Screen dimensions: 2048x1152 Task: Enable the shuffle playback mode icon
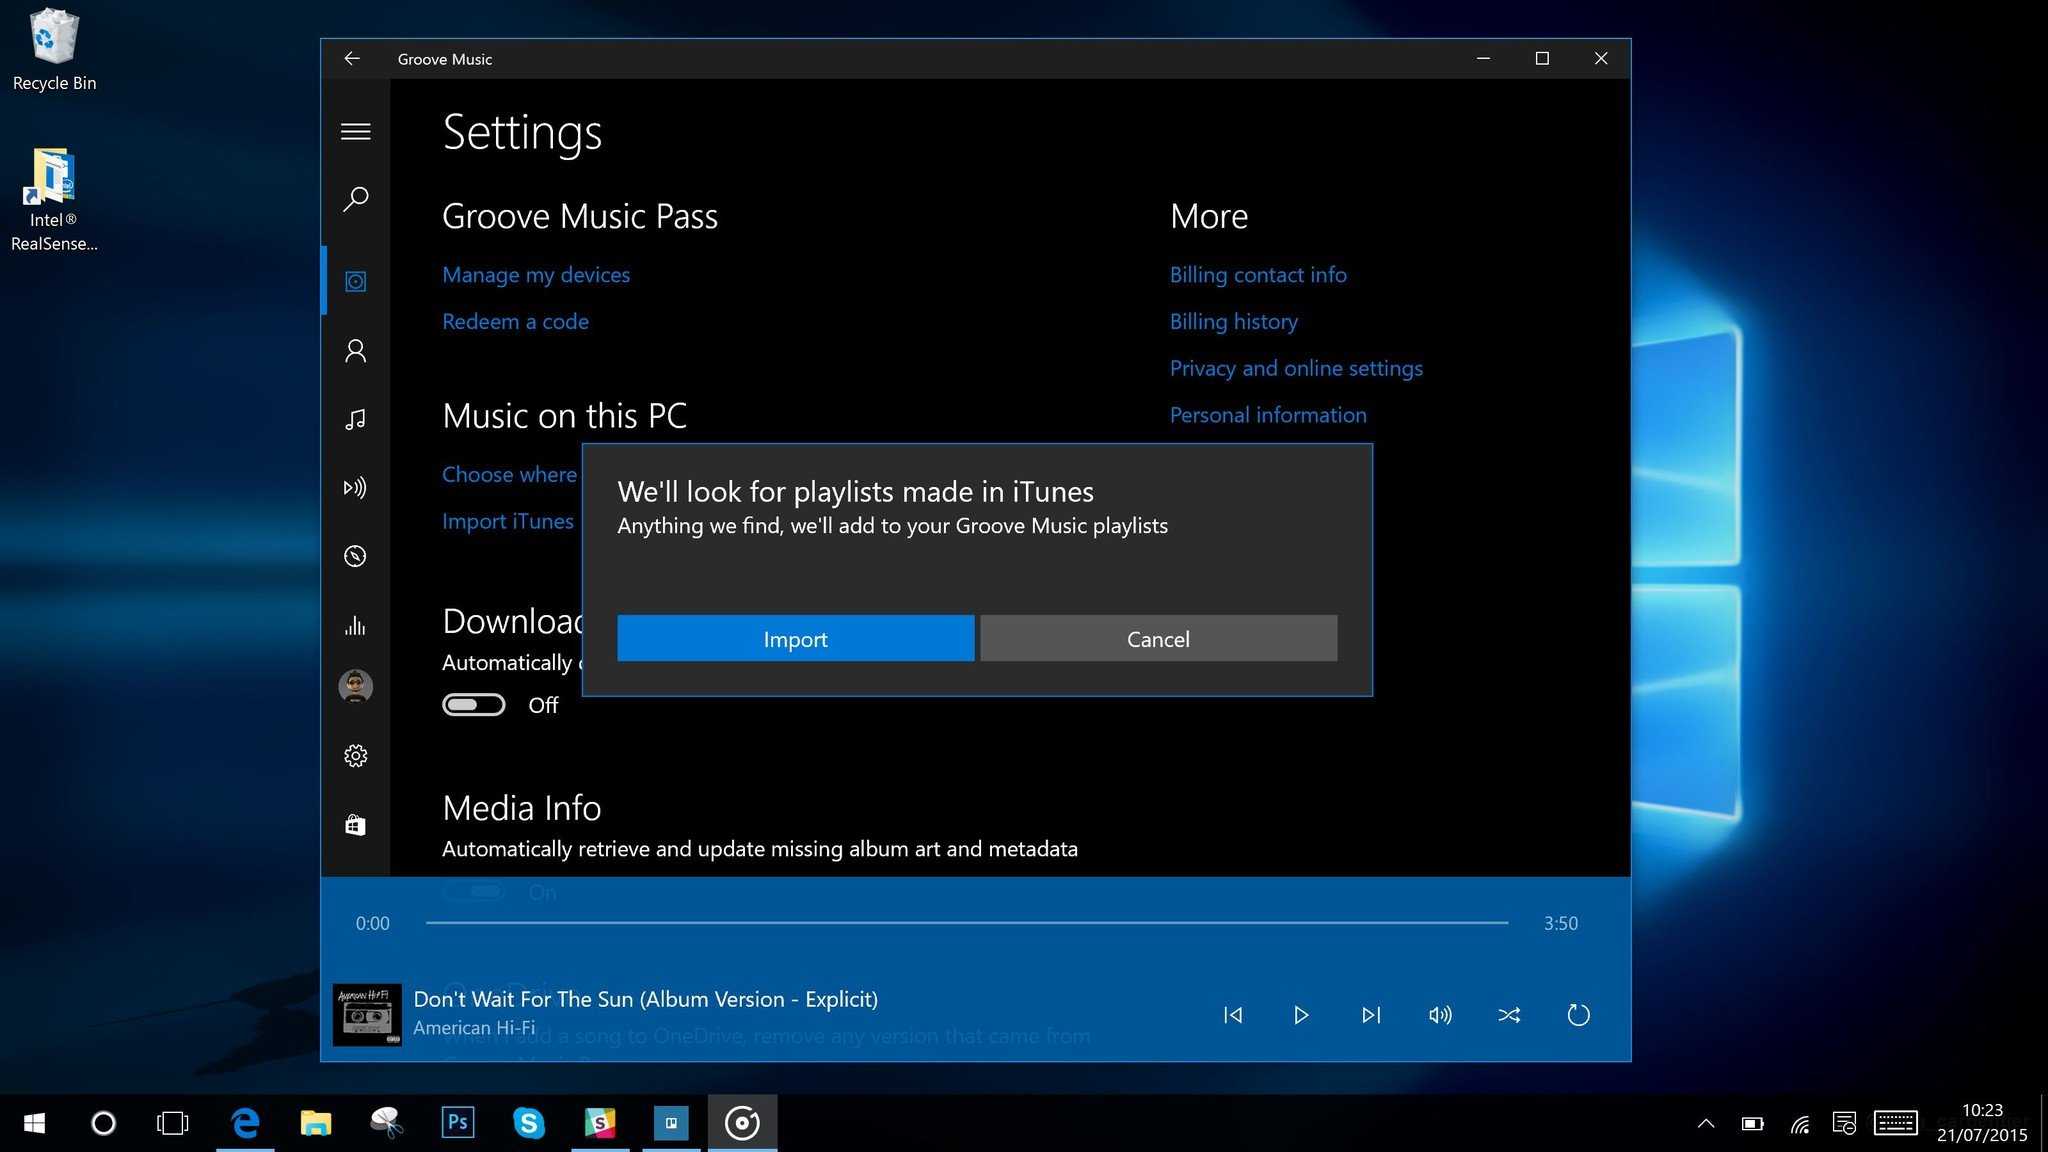click(1509, 1014)
